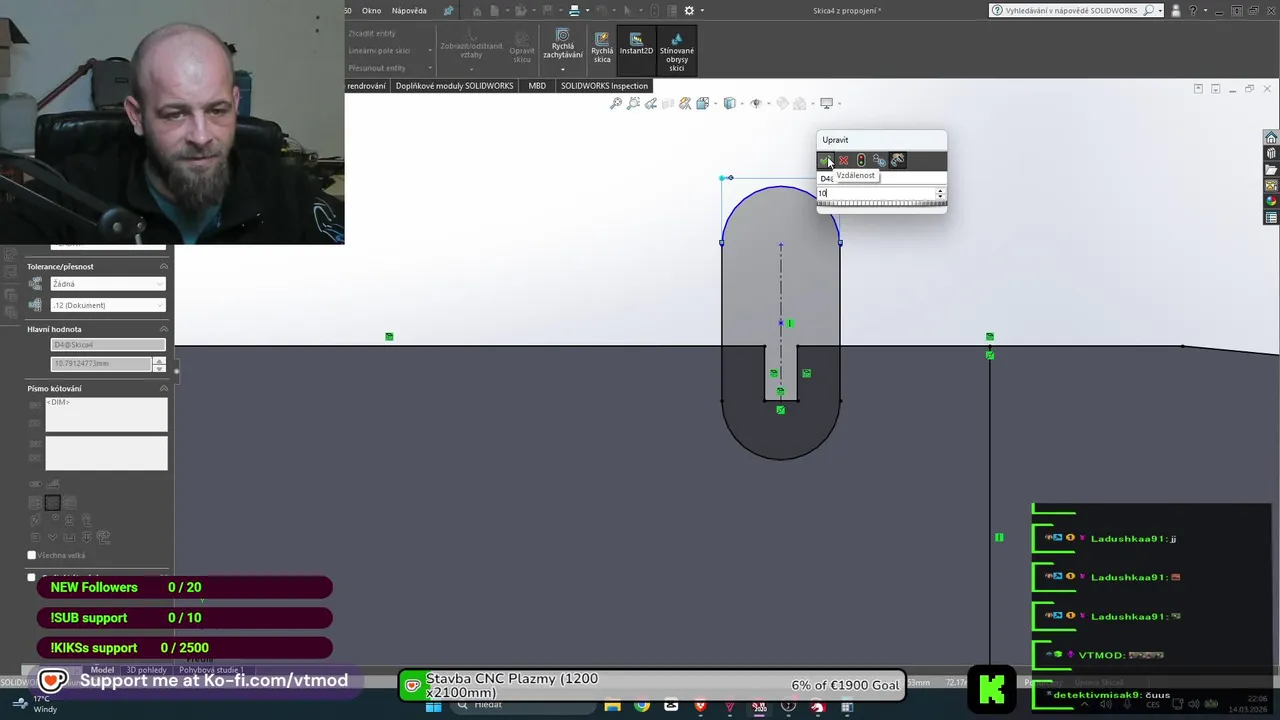The width and height of the screenshot is (1280, 720).
Task: Click the Opravit skicu tool
Action: point(522,47)
